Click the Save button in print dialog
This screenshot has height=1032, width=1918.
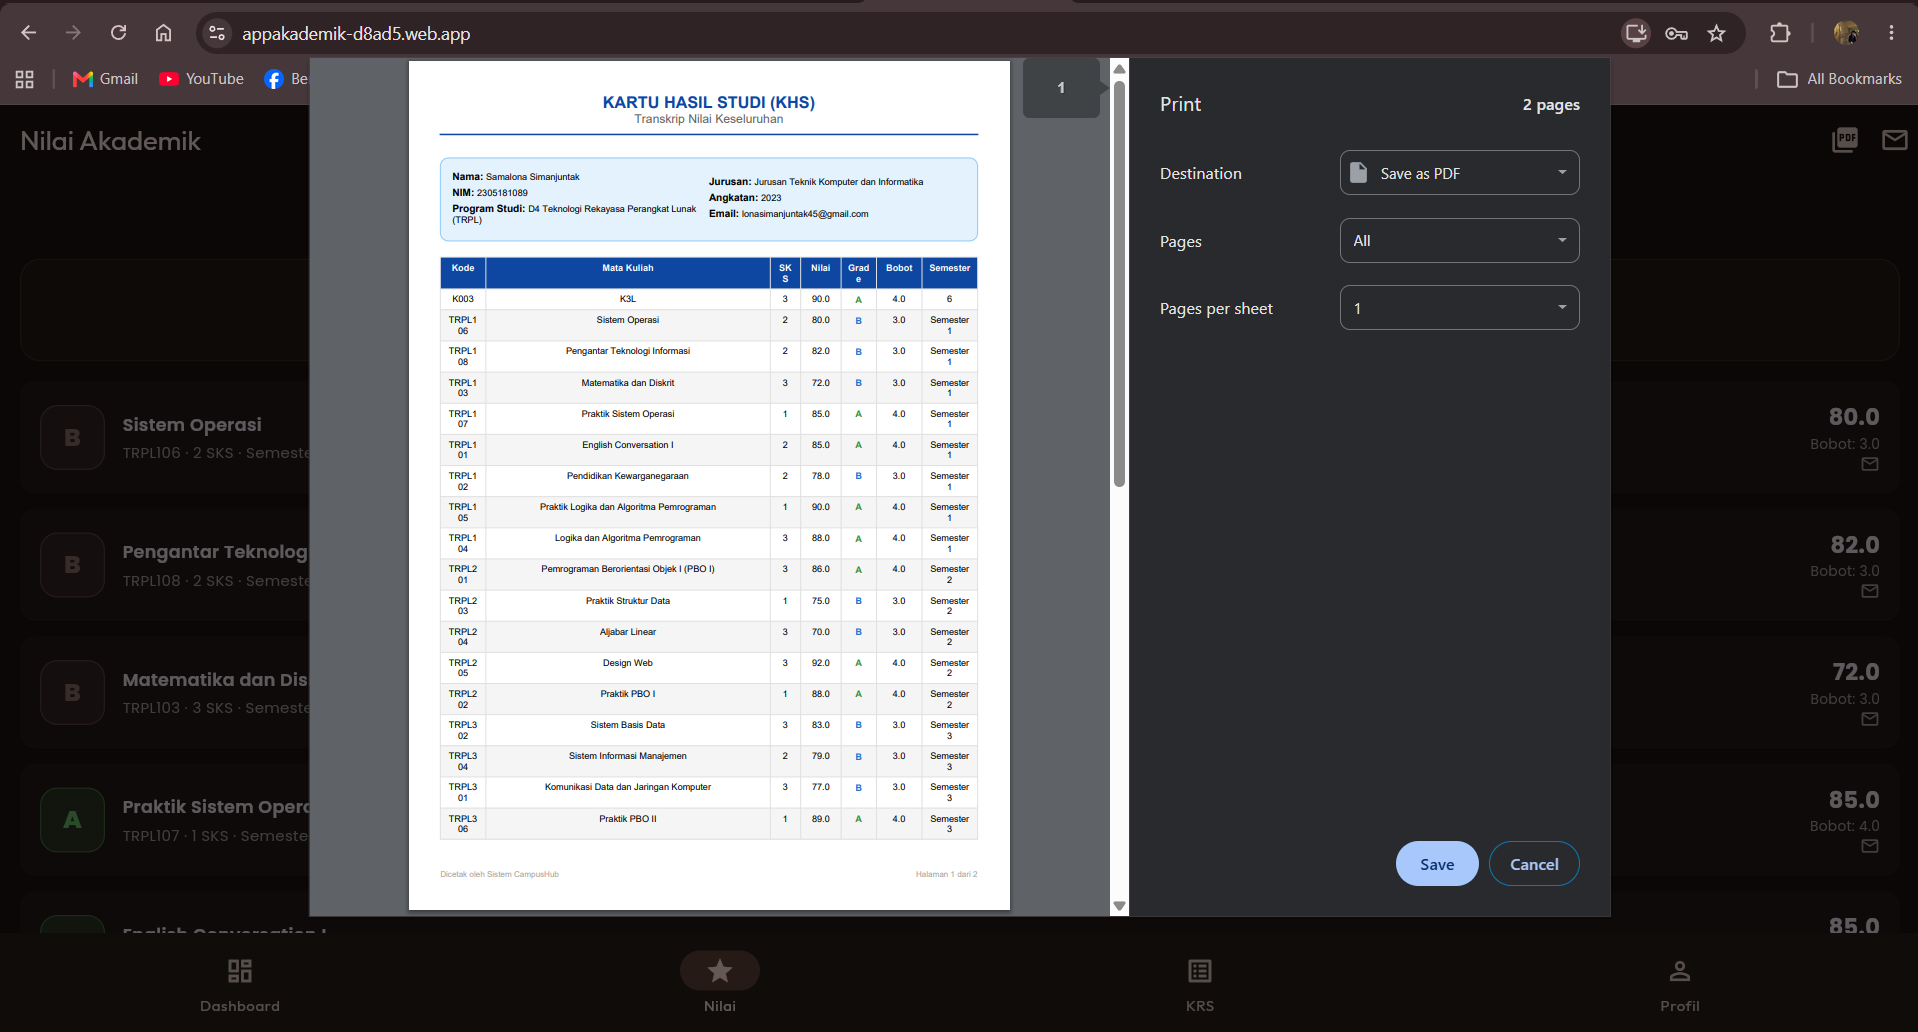[x=1437, y=864]
